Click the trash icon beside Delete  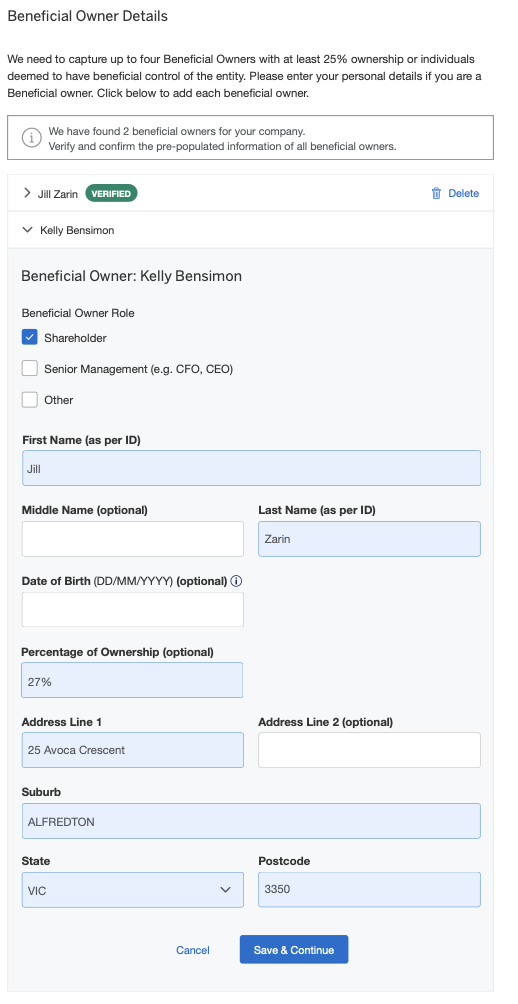[x=436, y=193]
